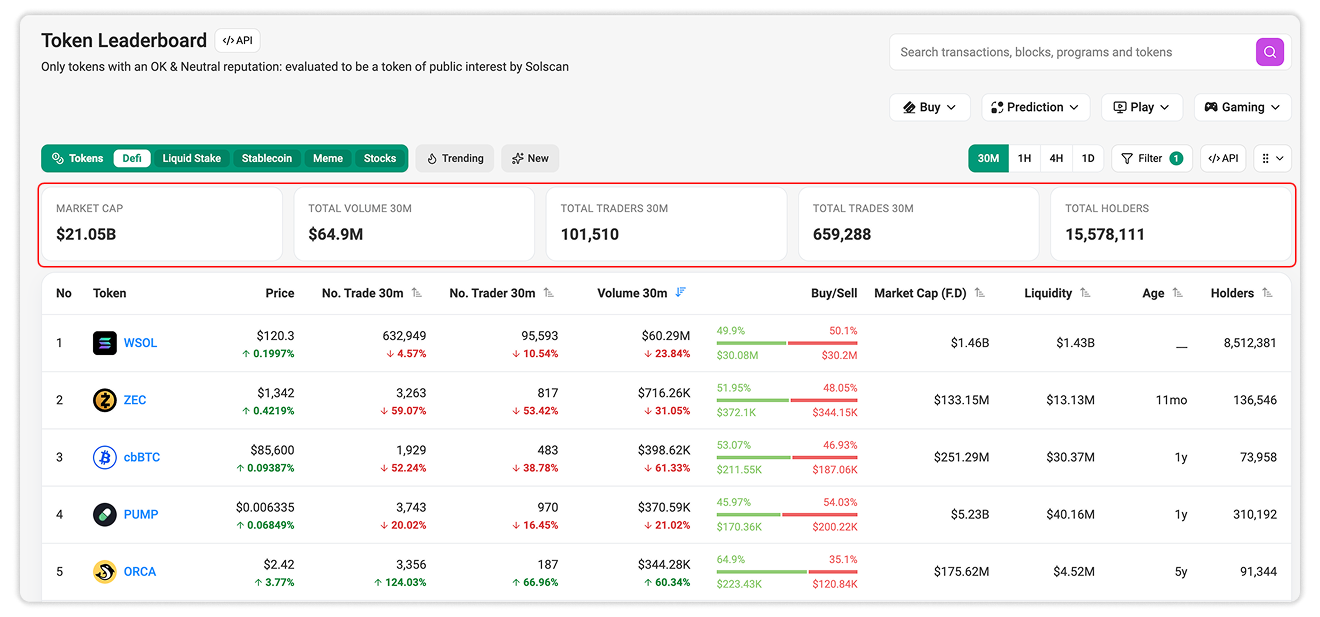Open the Buy dropdown menu
Viewport: 1320px width, 617px height.
[929, 107]
